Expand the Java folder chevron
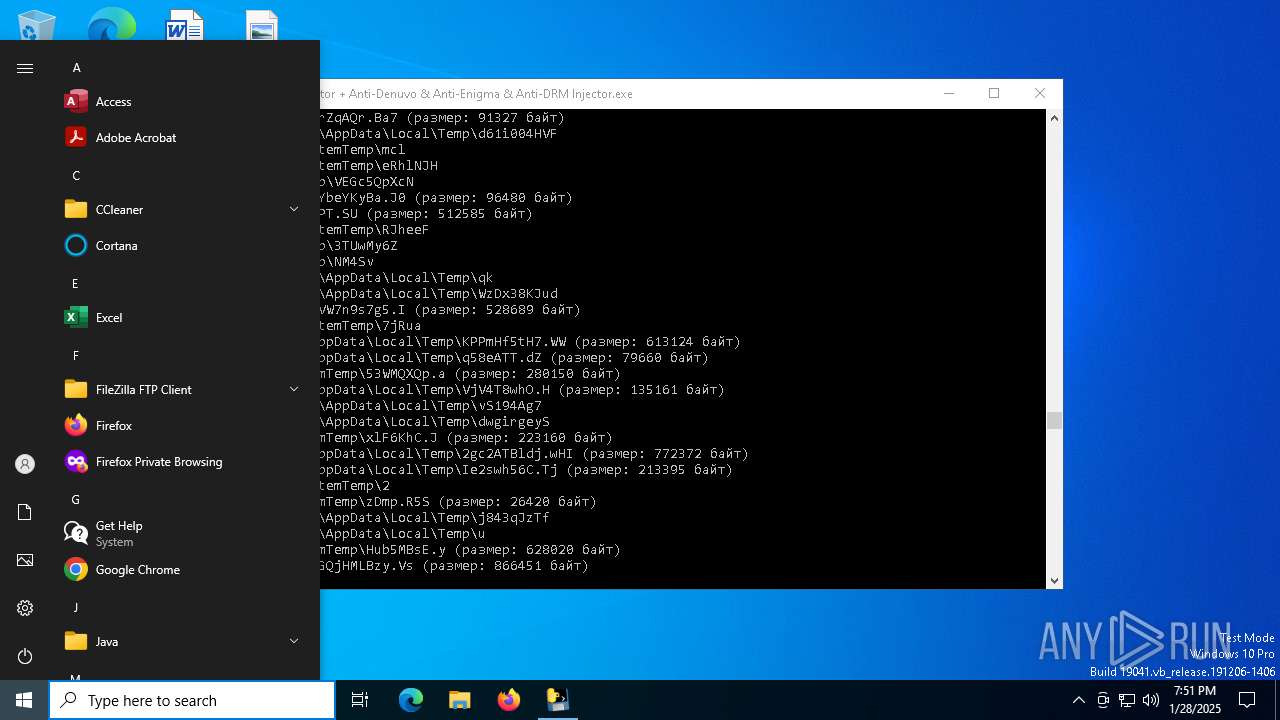The width and height of the screenshot is (1280, 720). (294, 641)
